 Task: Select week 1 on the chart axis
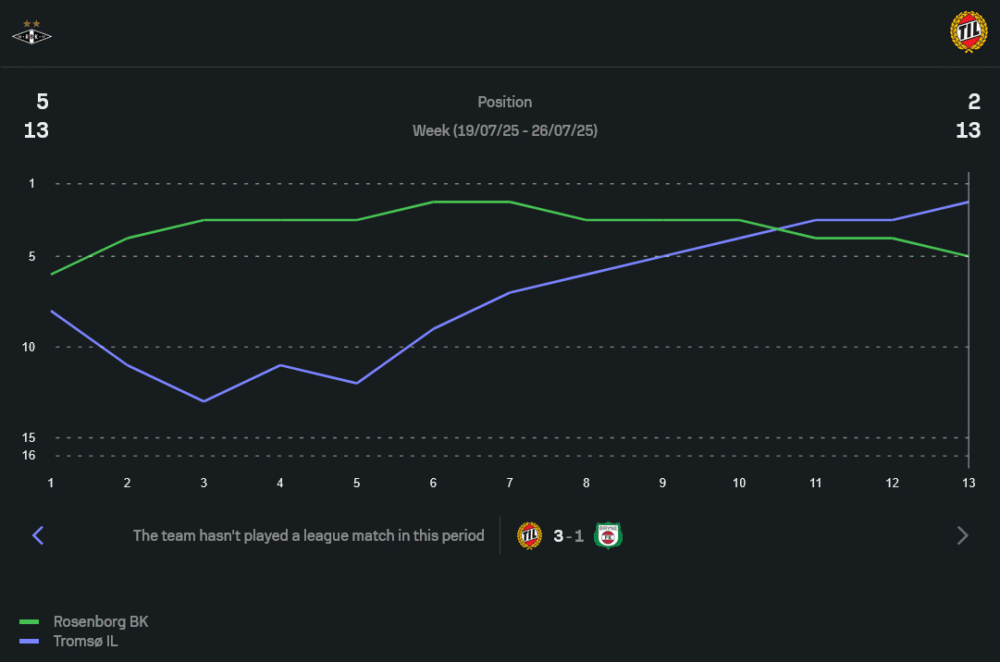pyautogui.click(x=51, y=482)
